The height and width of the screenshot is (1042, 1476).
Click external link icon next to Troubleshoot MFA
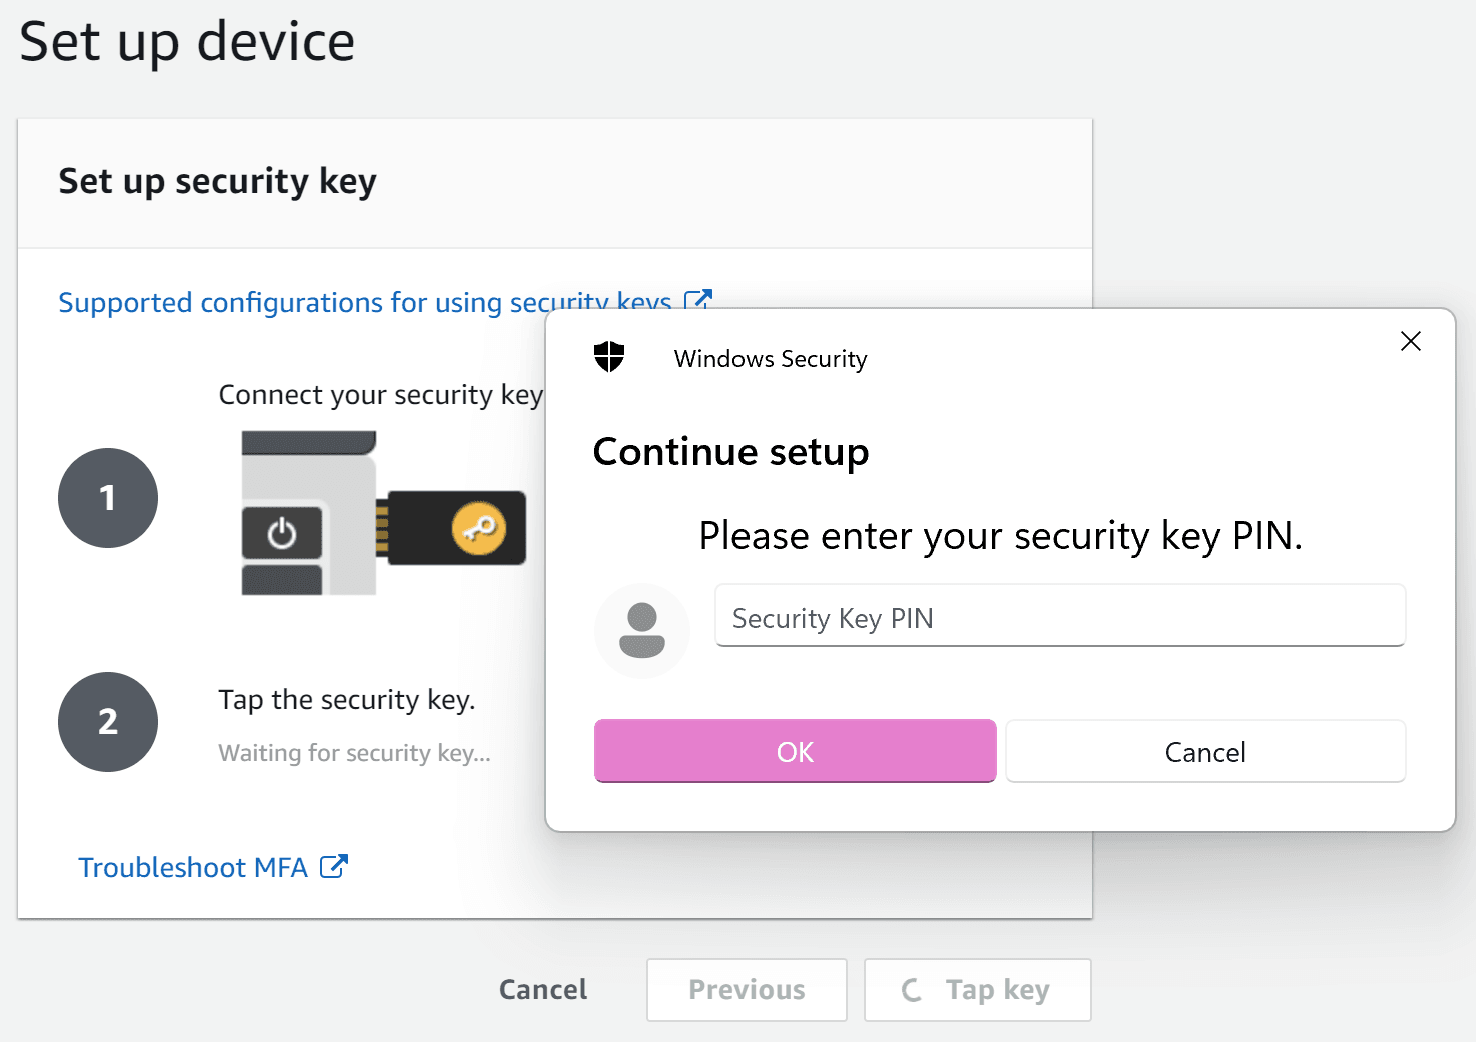click(334, 866)
